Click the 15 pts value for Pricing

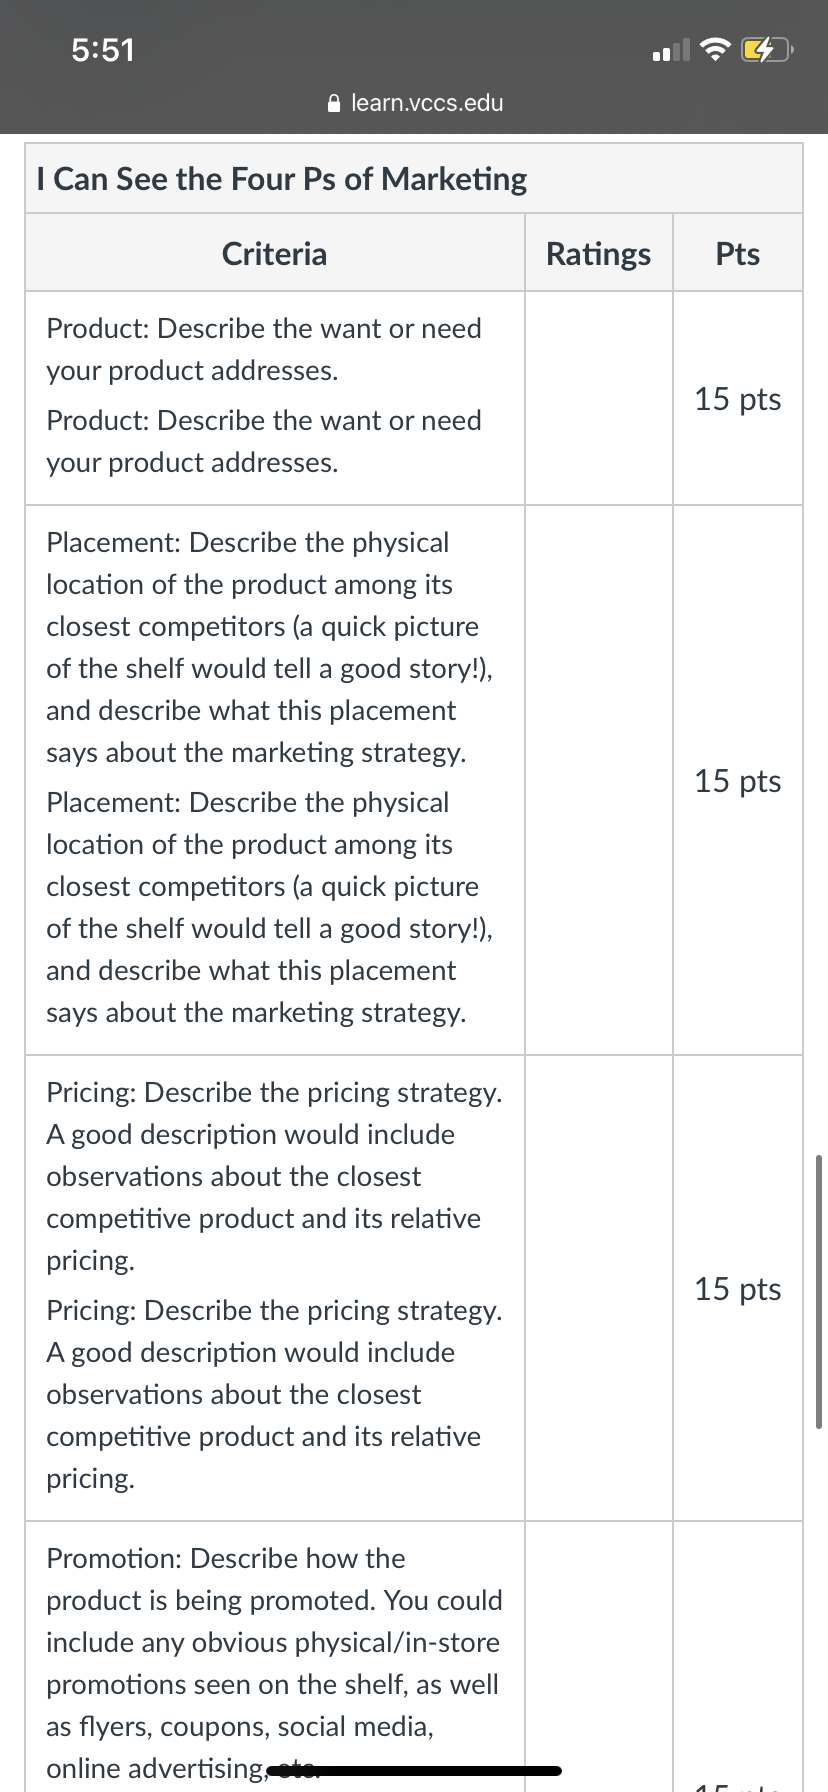[x=738, y=1289]
